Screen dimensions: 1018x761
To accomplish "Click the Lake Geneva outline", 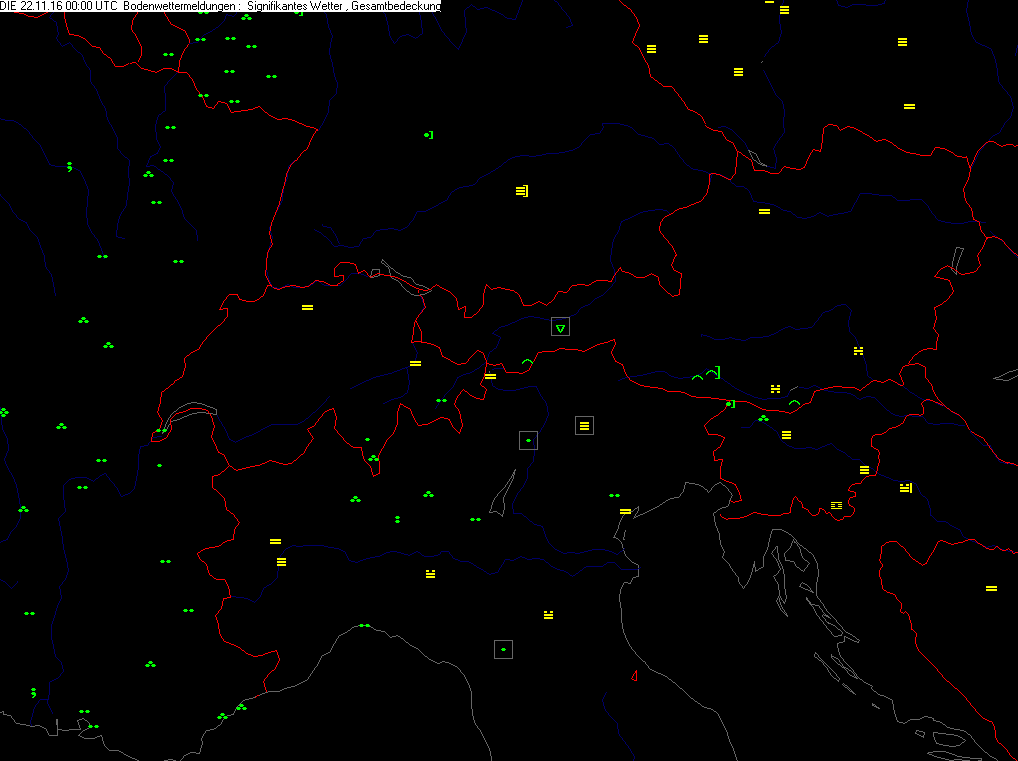I will 190,416.
